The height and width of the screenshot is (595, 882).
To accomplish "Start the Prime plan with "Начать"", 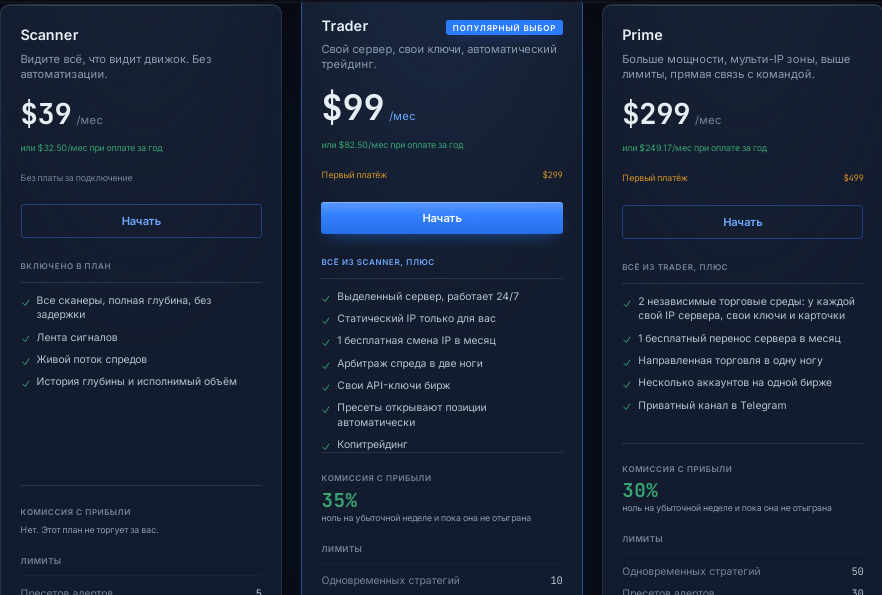I will click(x=742, y=222).
